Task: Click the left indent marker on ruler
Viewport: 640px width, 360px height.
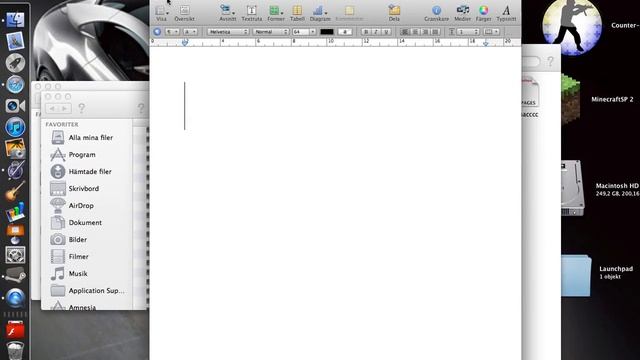Action: [x=185, y=42]
